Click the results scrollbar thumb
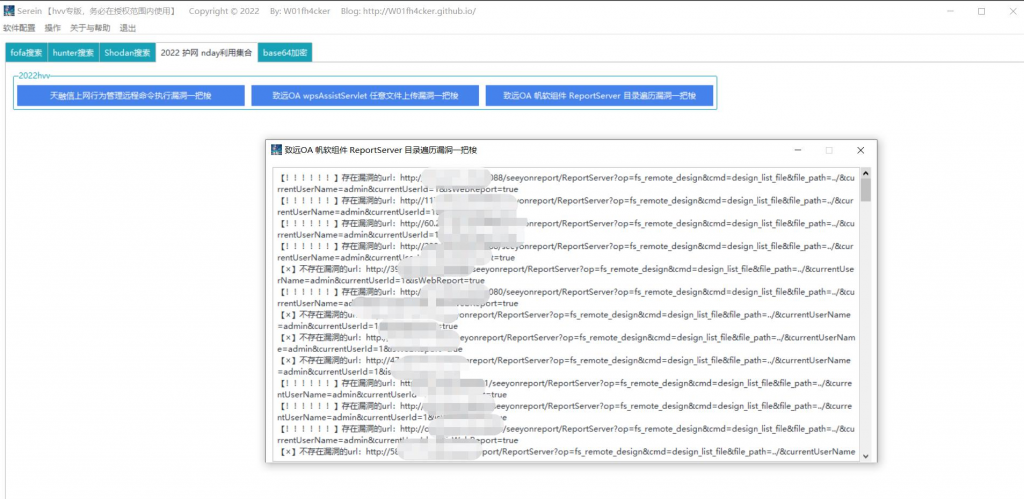 tap(865, 190)
